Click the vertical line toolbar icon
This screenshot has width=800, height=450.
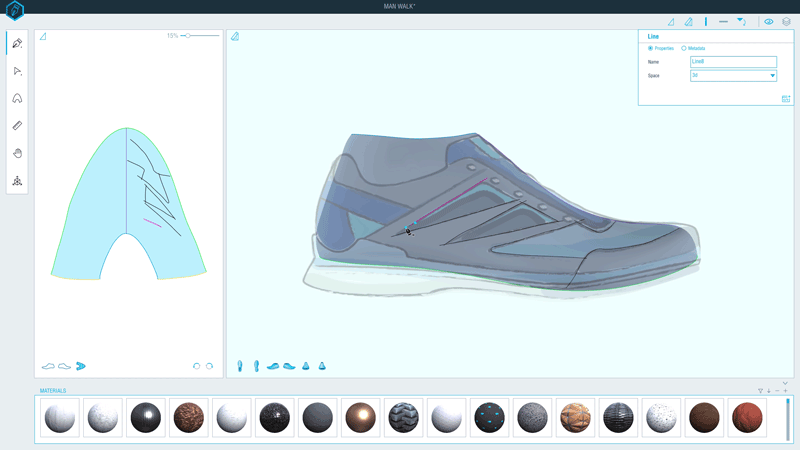[706, 21]
